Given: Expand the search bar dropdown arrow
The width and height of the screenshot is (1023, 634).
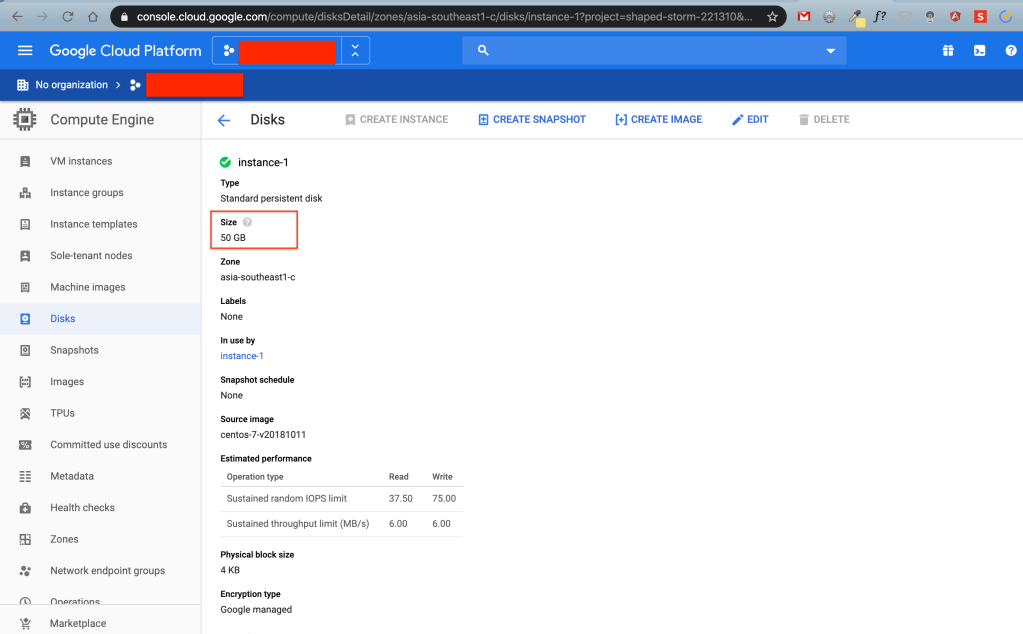Looking at the screenshot, I should coord(830,51).
